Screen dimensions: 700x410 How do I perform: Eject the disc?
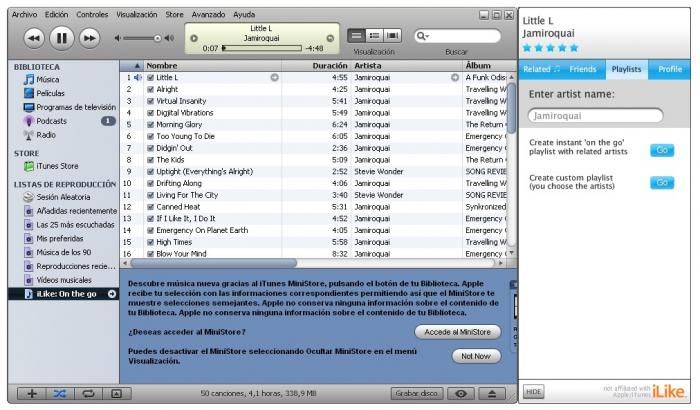coord(492,393)
